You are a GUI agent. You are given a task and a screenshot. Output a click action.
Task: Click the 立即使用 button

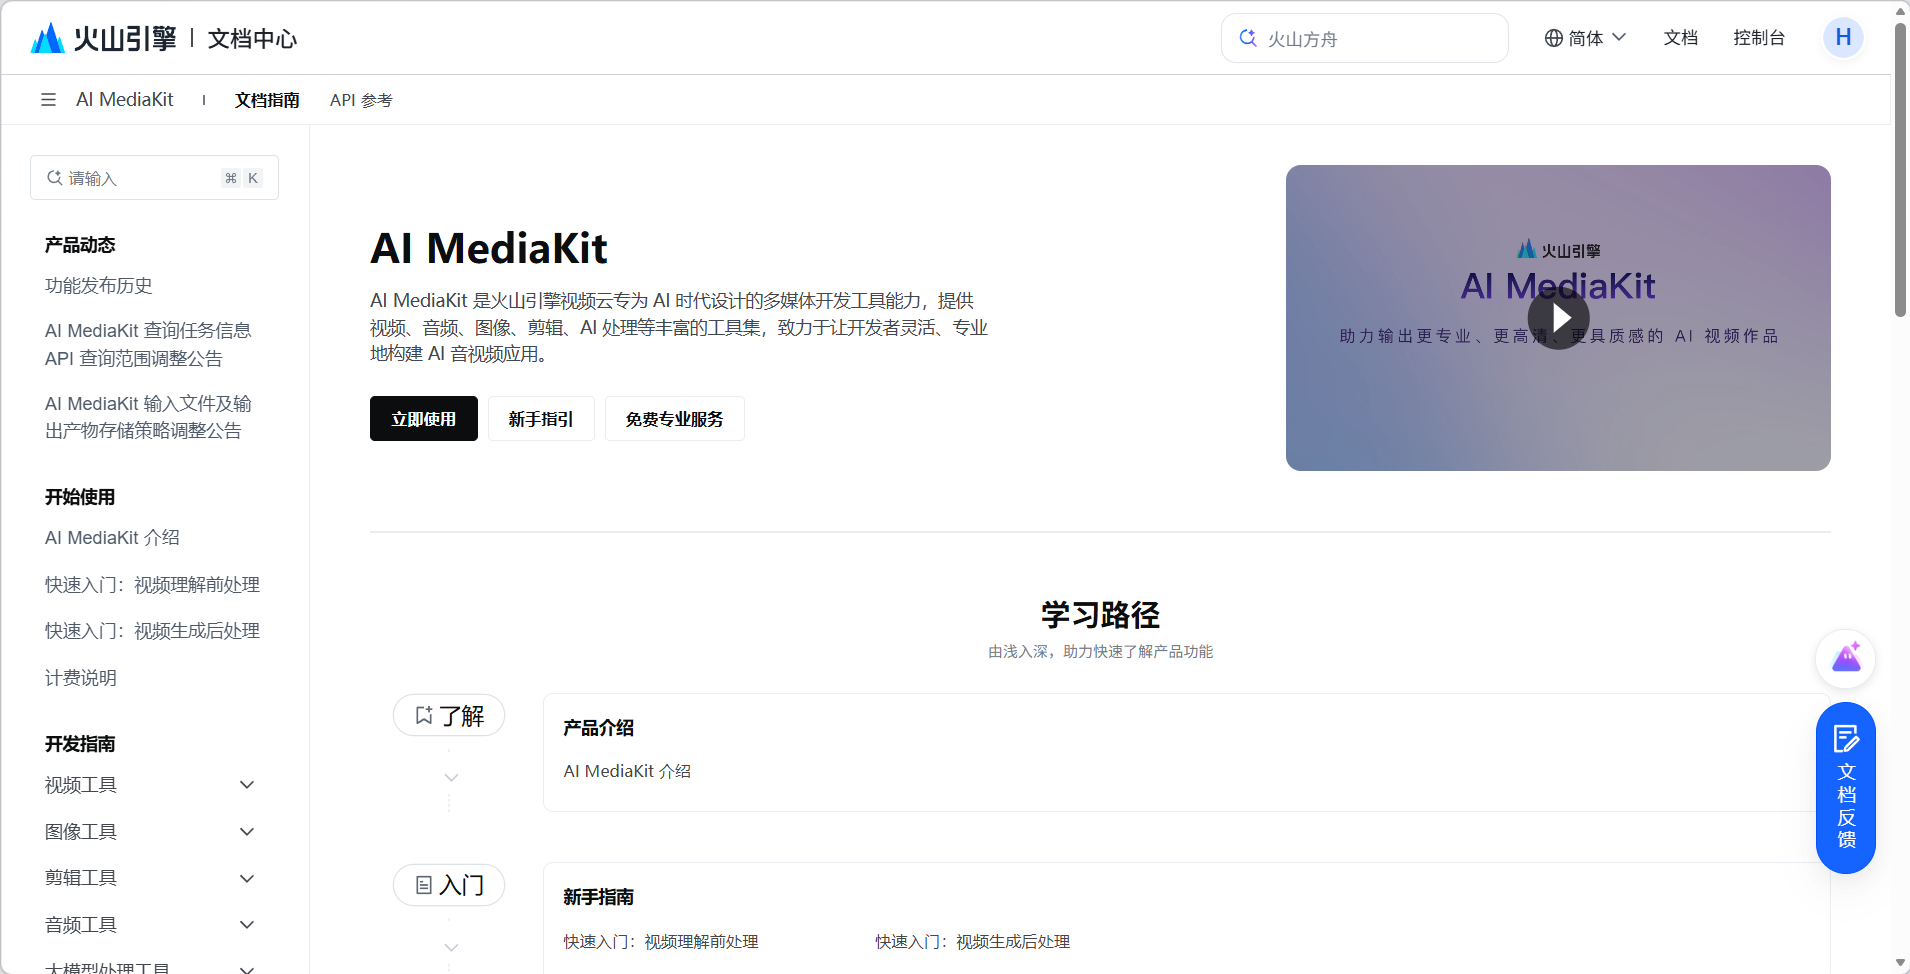point(424,418)
